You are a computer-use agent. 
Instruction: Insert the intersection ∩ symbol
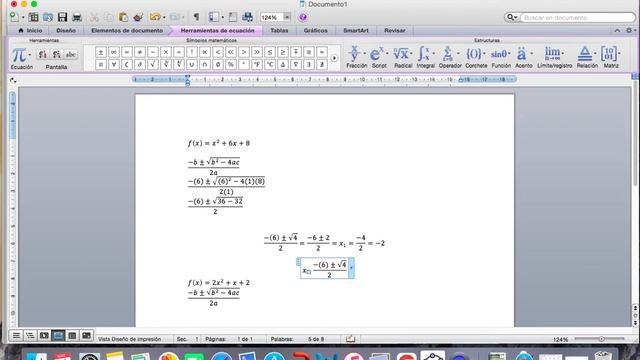pos(205,64)
